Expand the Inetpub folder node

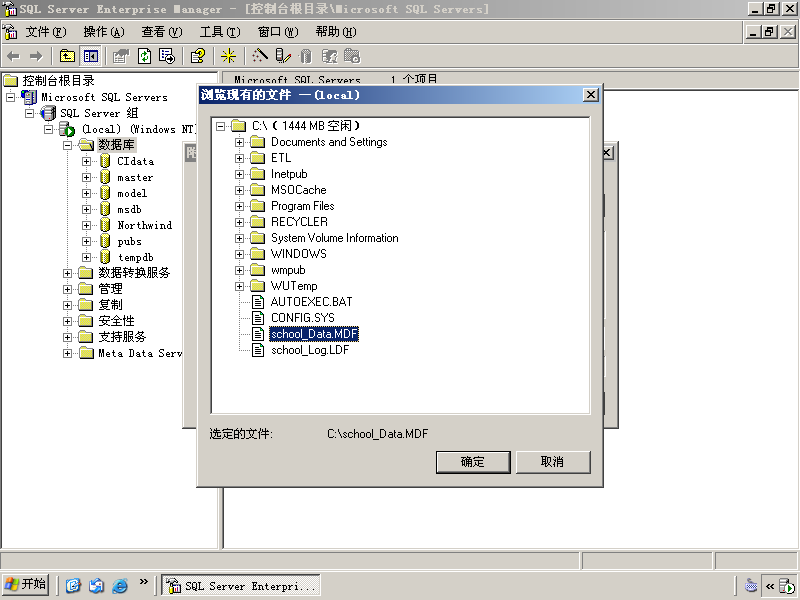(239, 174)
